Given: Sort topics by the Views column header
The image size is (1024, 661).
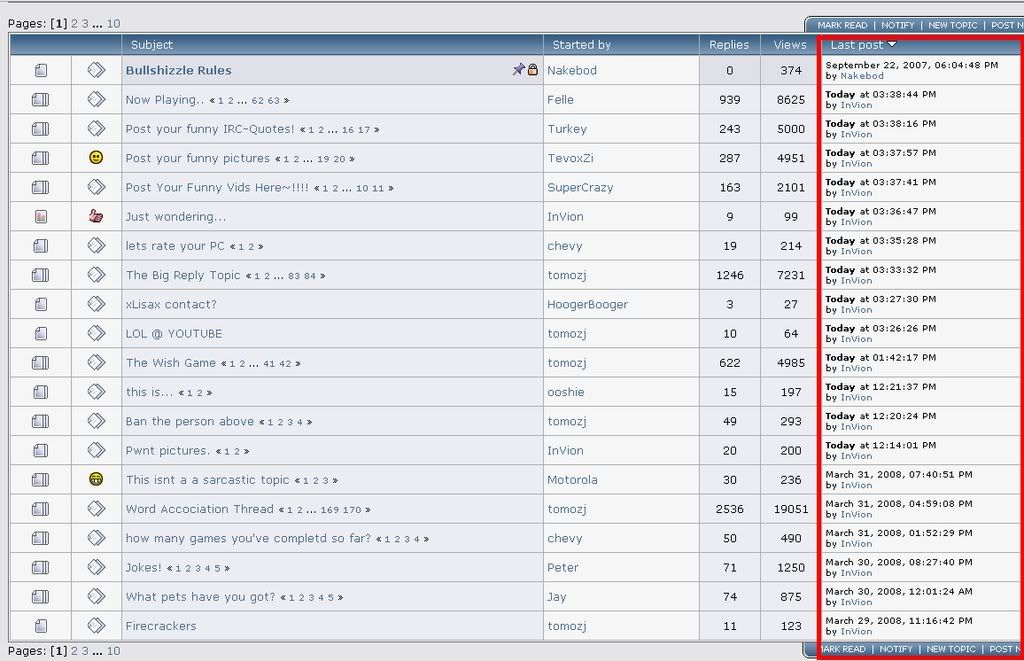Looking at the screenshot, I should (x=790, y=45).
